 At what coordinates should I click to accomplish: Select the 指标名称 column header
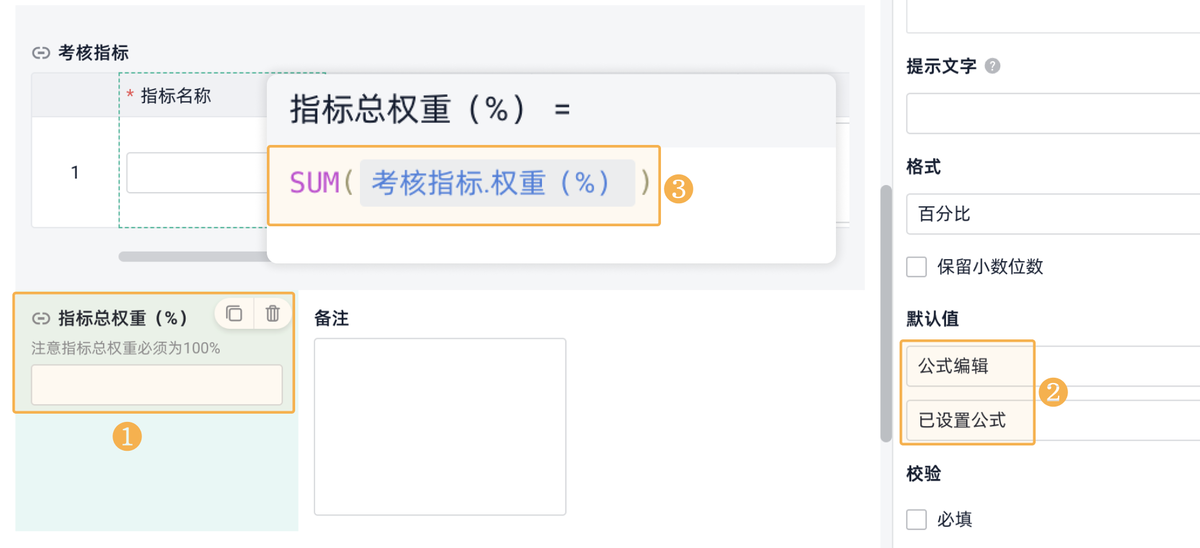pos(176,96)
